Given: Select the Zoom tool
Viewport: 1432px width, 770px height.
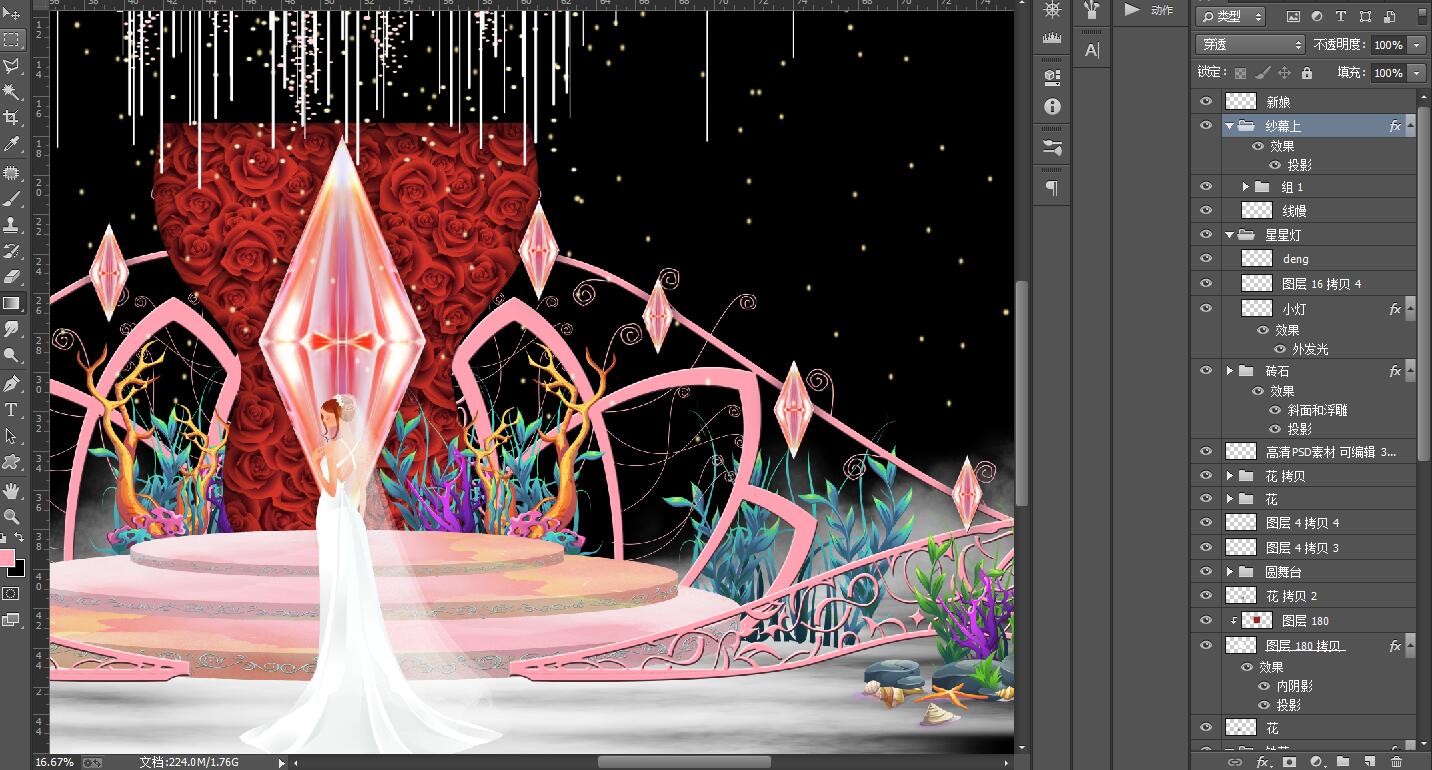Looking at the screenshot, I should coord(12,517).
